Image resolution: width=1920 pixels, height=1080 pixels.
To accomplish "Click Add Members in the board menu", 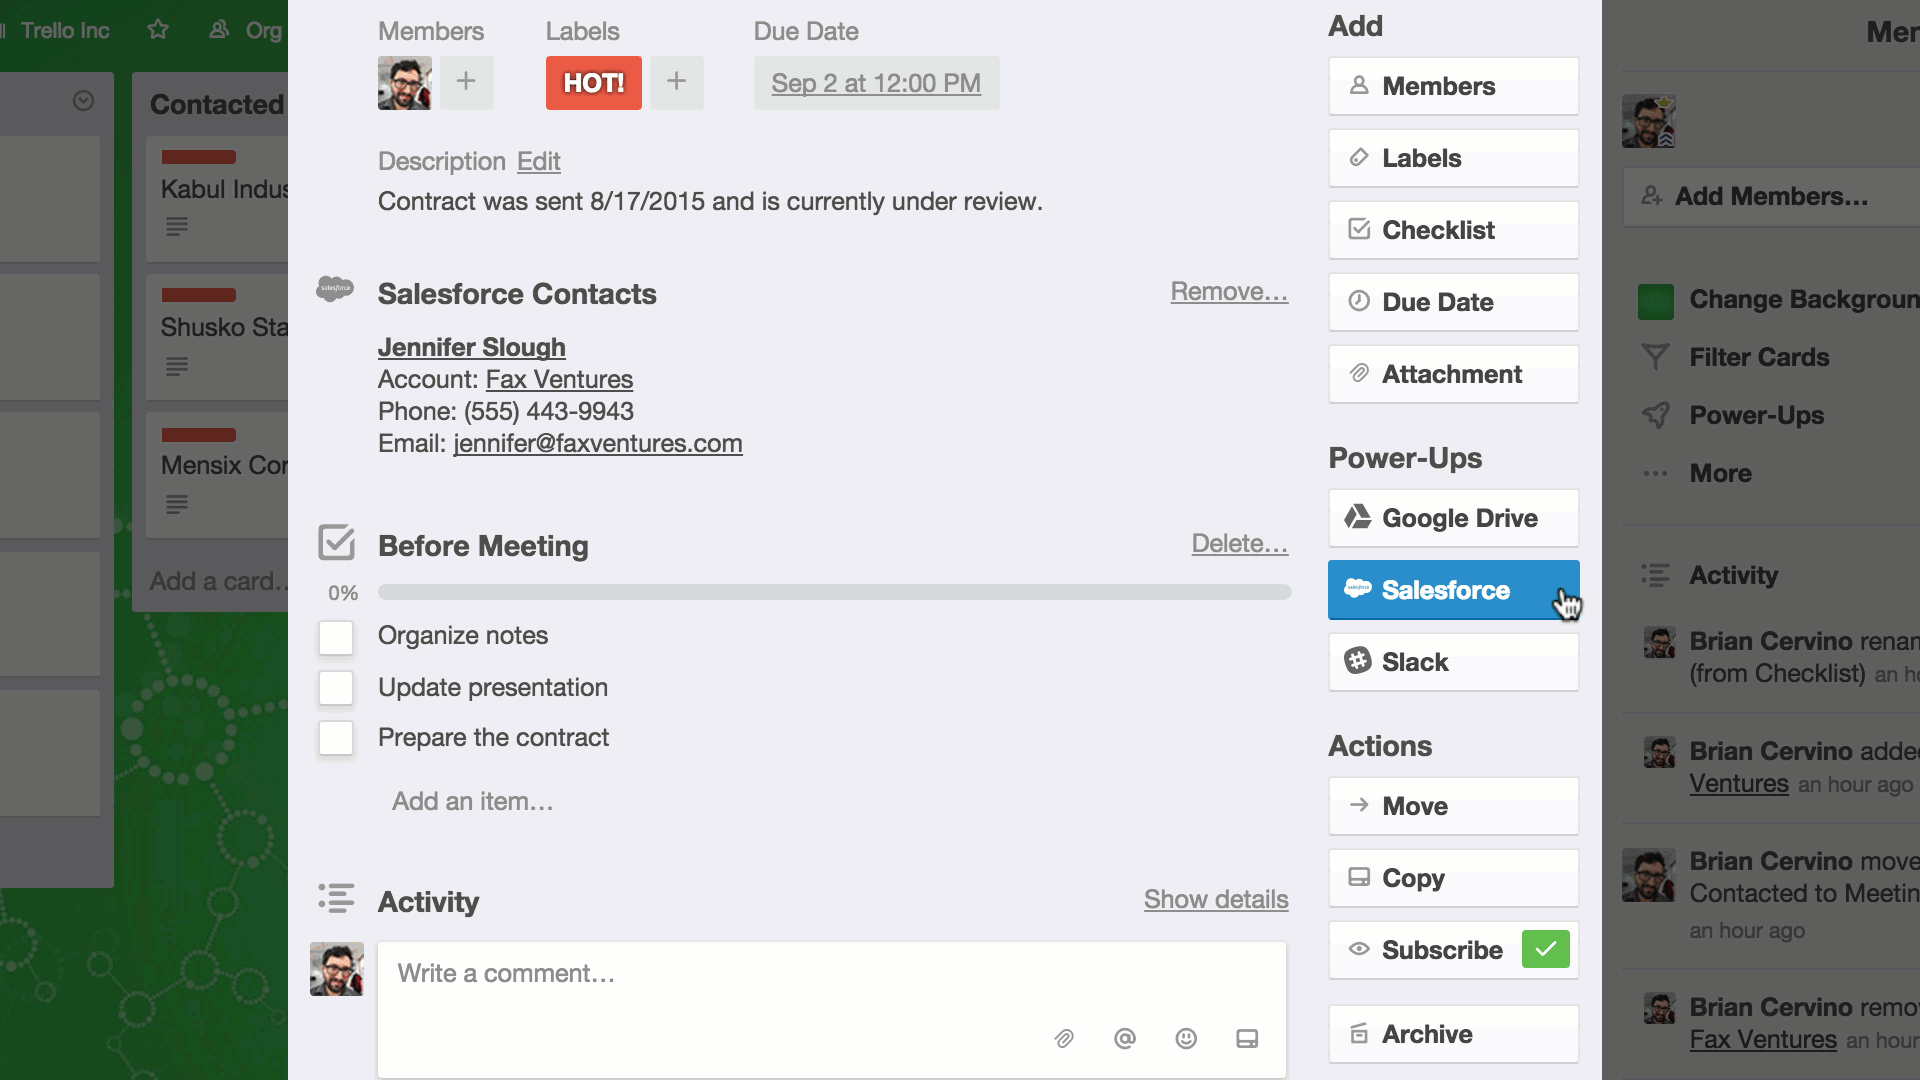I will [x=1770, y=196].
